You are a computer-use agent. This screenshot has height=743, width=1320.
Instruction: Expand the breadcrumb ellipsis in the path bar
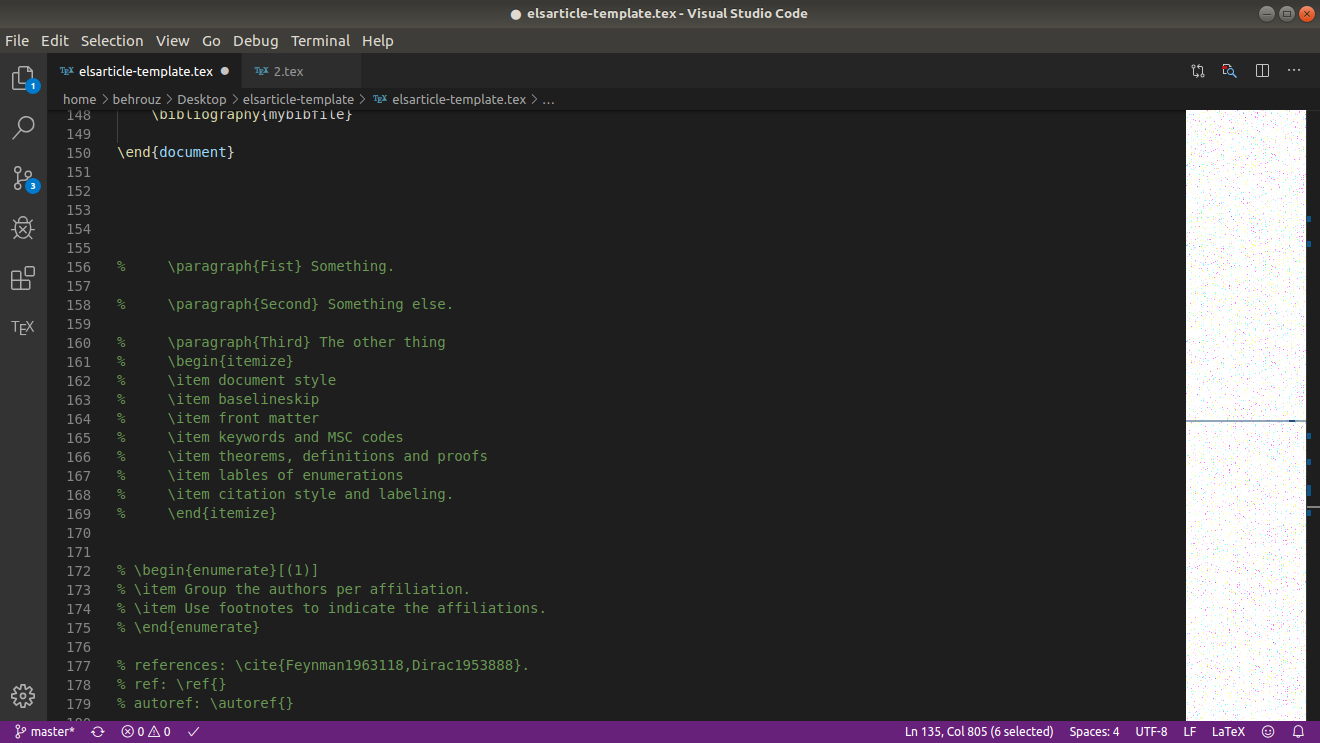(x=547, y=99)
